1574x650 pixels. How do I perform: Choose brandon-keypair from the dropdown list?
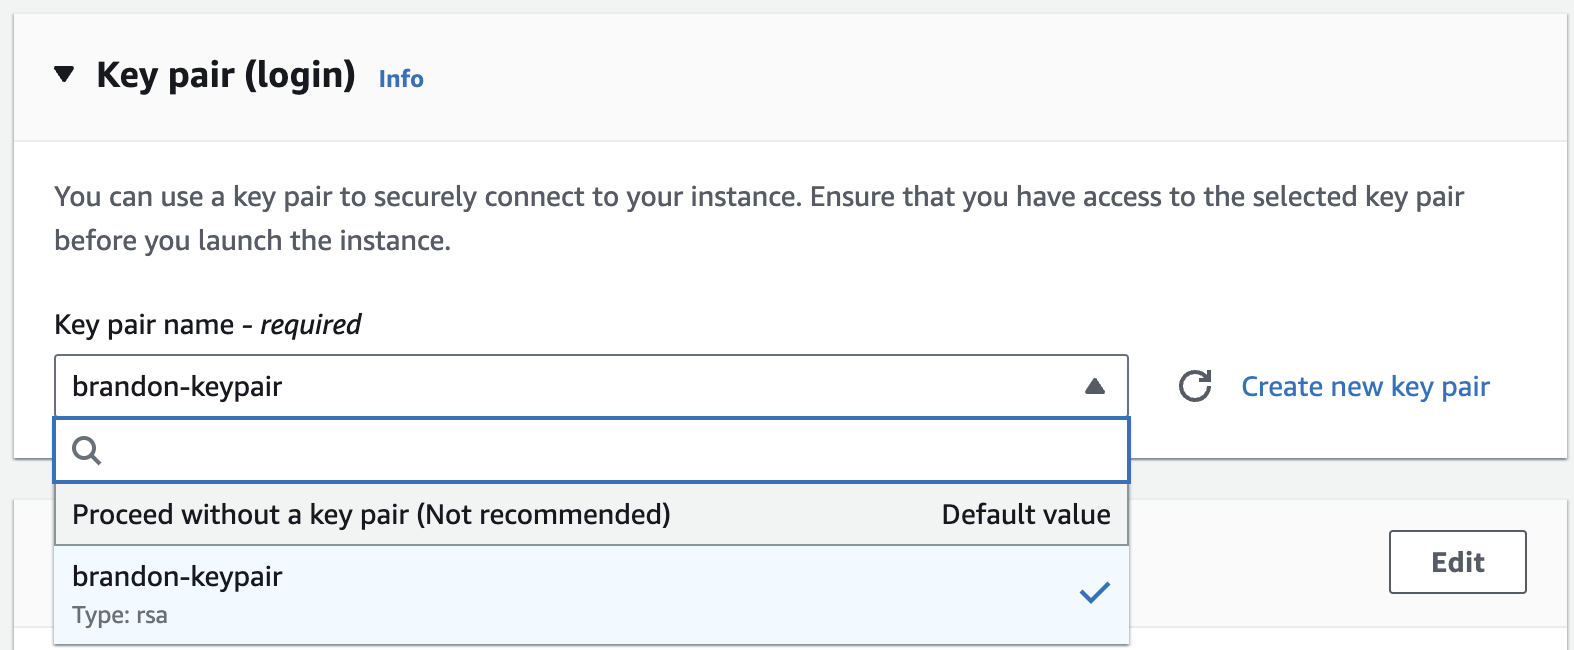click(x=591, y=595)
